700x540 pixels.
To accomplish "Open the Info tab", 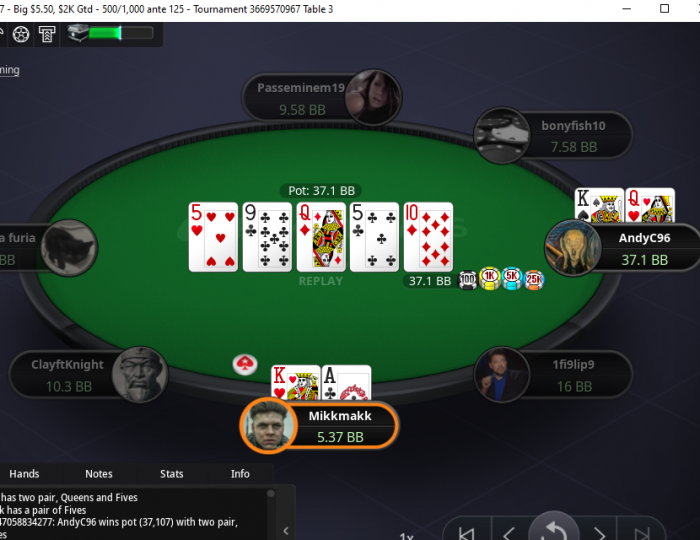I will tap(240, 474).
